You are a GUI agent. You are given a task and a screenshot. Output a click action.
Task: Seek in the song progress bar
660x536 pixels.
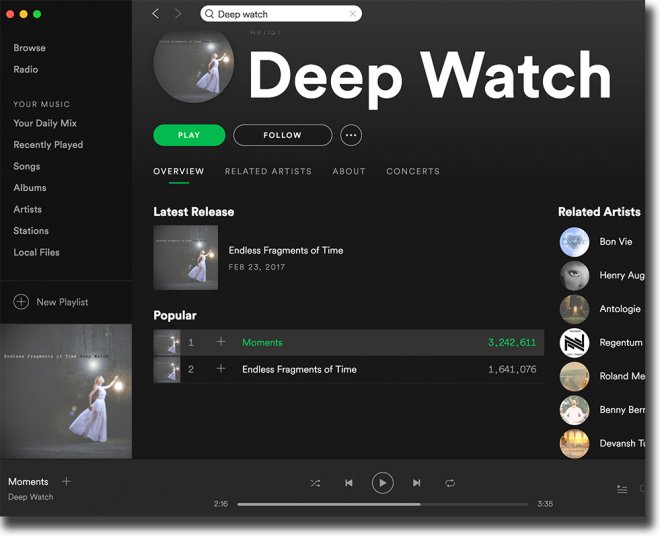point(382,504)
